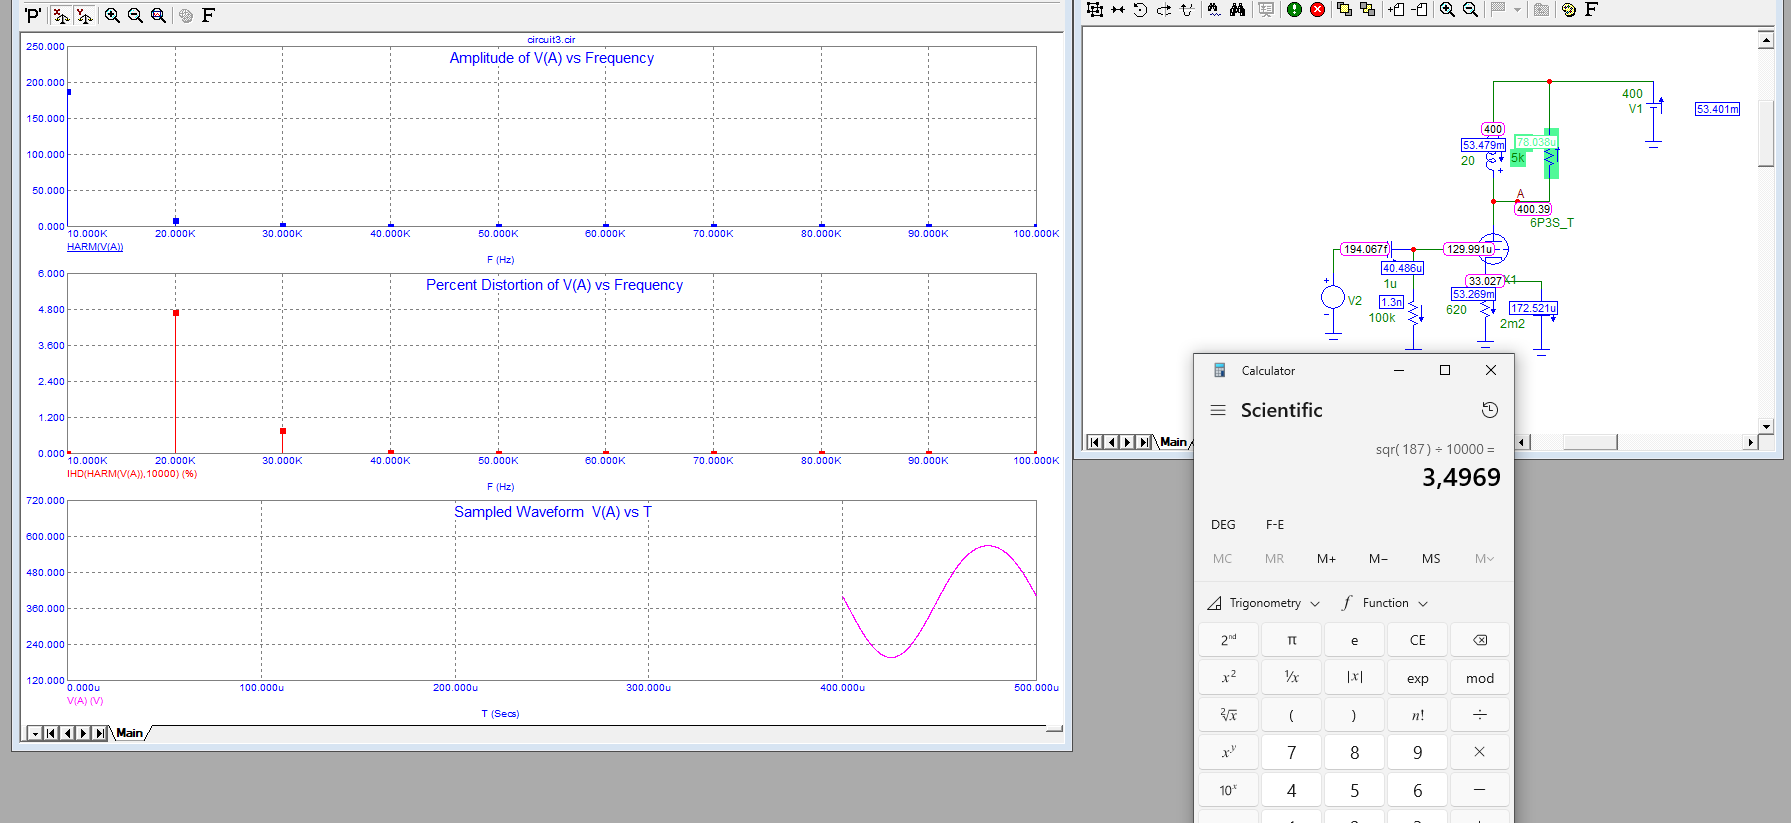Click M− memory subtract in Calculator
The width and height of the screenshot is (1791, 823).
point(1378,559)
